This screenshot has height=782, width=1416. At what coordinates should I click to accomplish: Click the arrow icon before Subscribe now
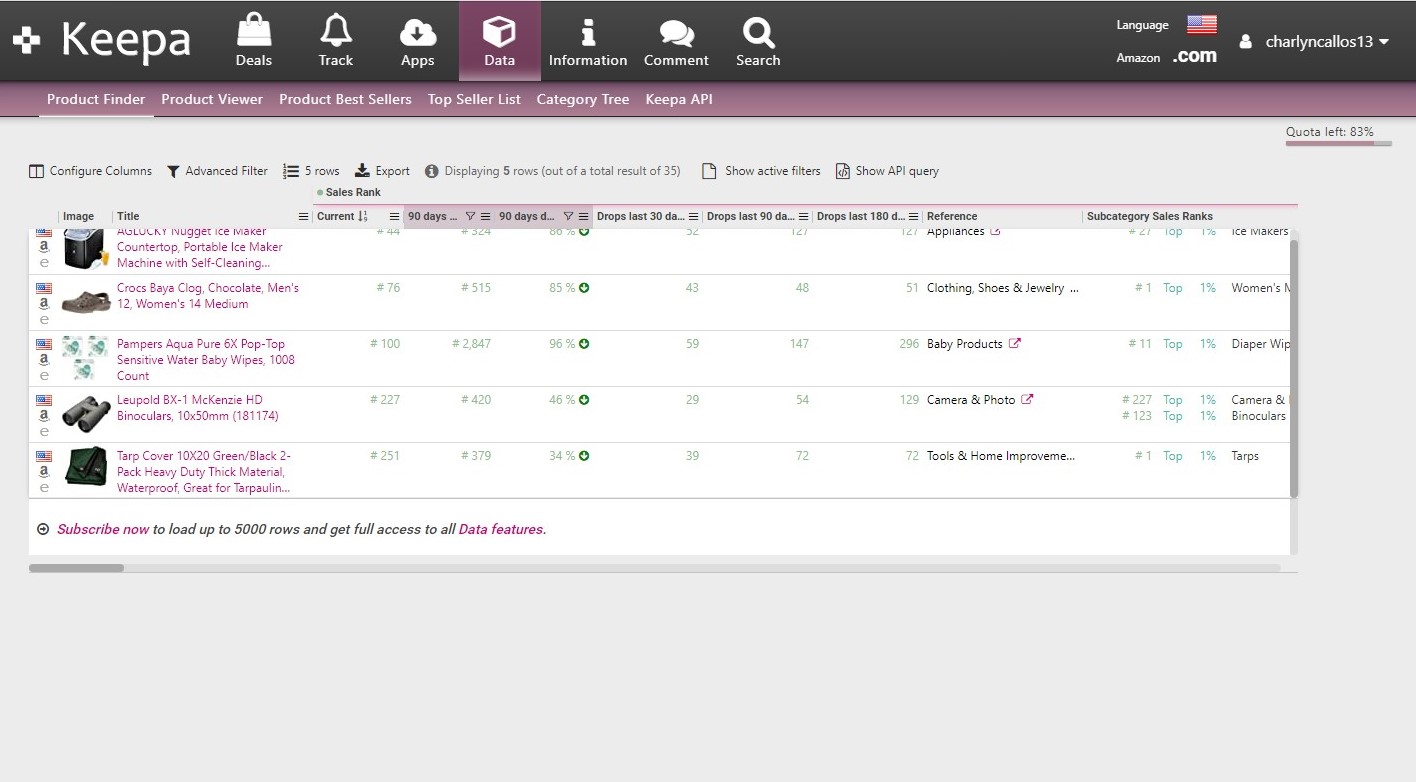click(x=43, y=529)
